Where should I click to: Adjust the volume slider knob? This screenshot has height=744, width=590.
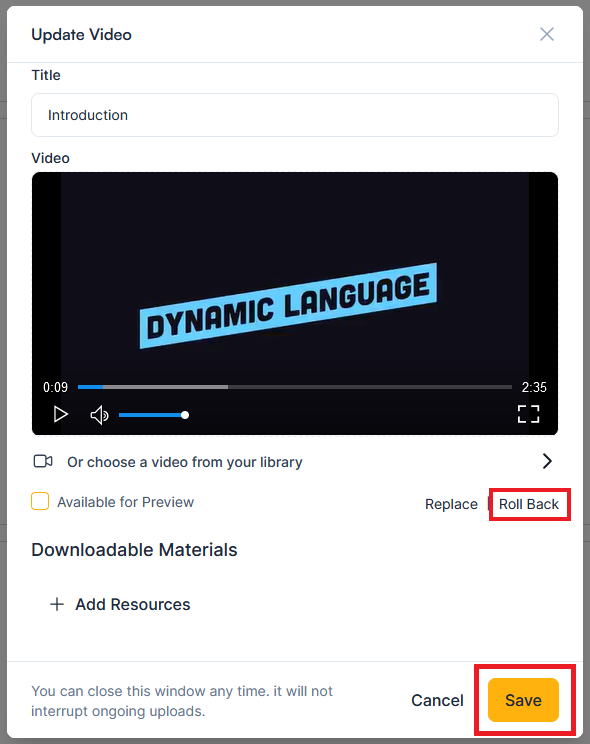pos(185,415)
